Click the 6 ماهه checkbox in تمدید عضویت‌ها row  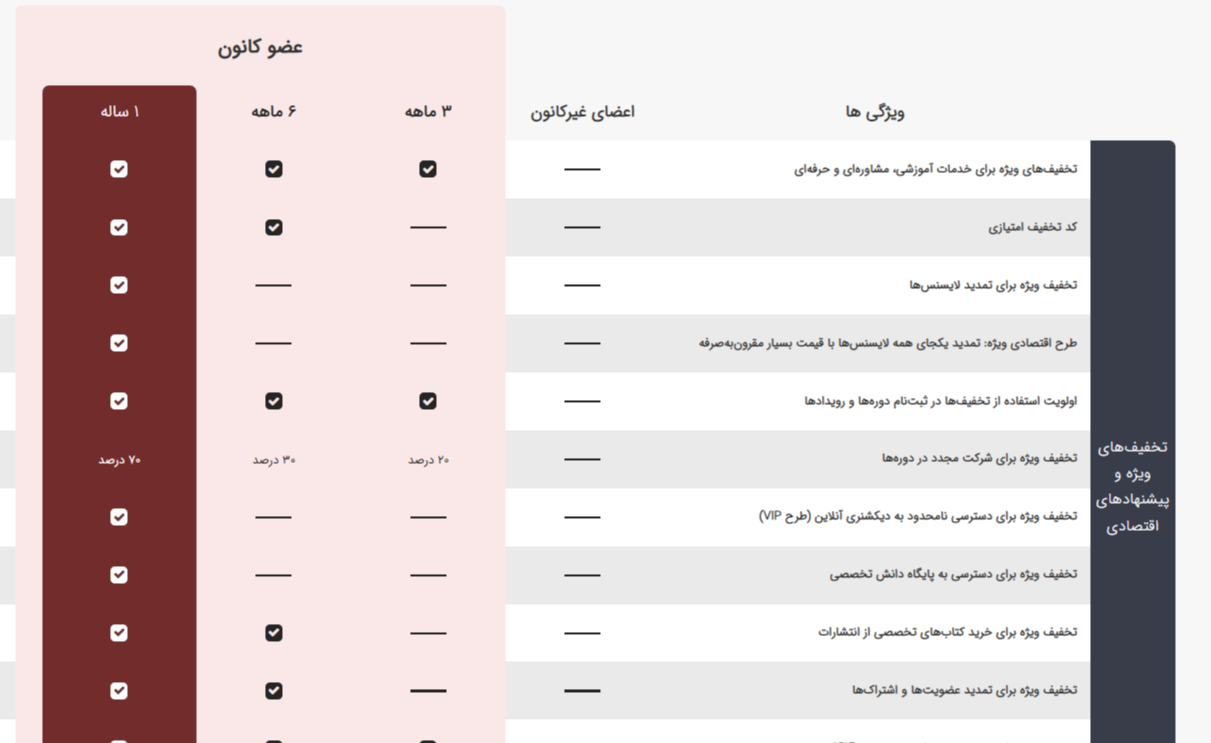click(x=274, y=691)
